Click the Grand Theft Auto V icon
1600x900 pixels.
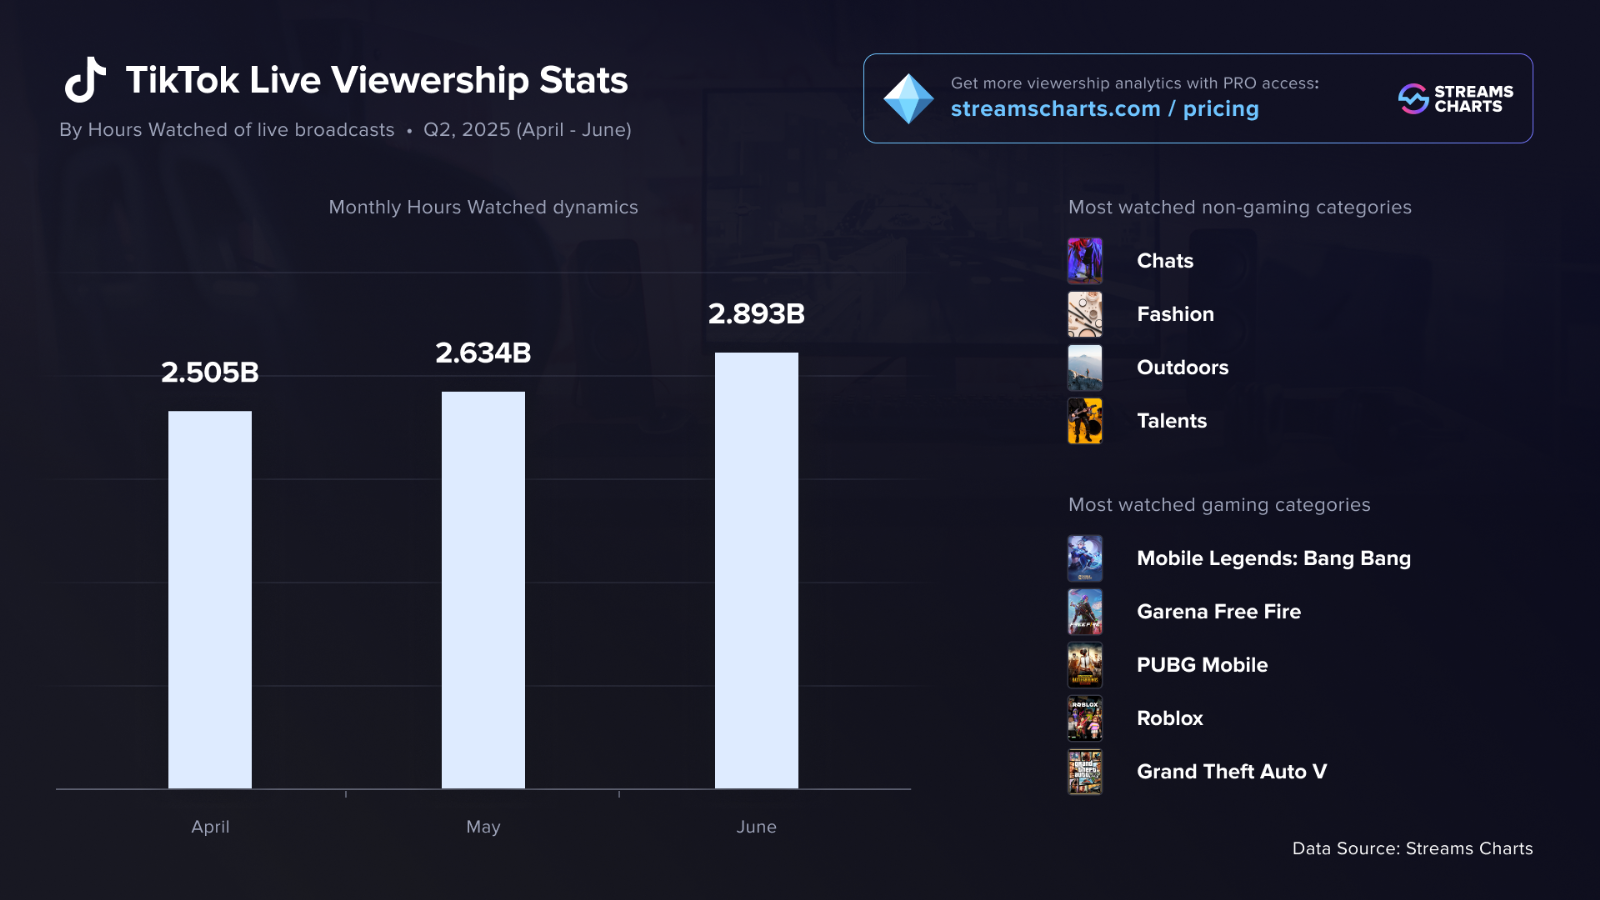[x=1085, y=772]
